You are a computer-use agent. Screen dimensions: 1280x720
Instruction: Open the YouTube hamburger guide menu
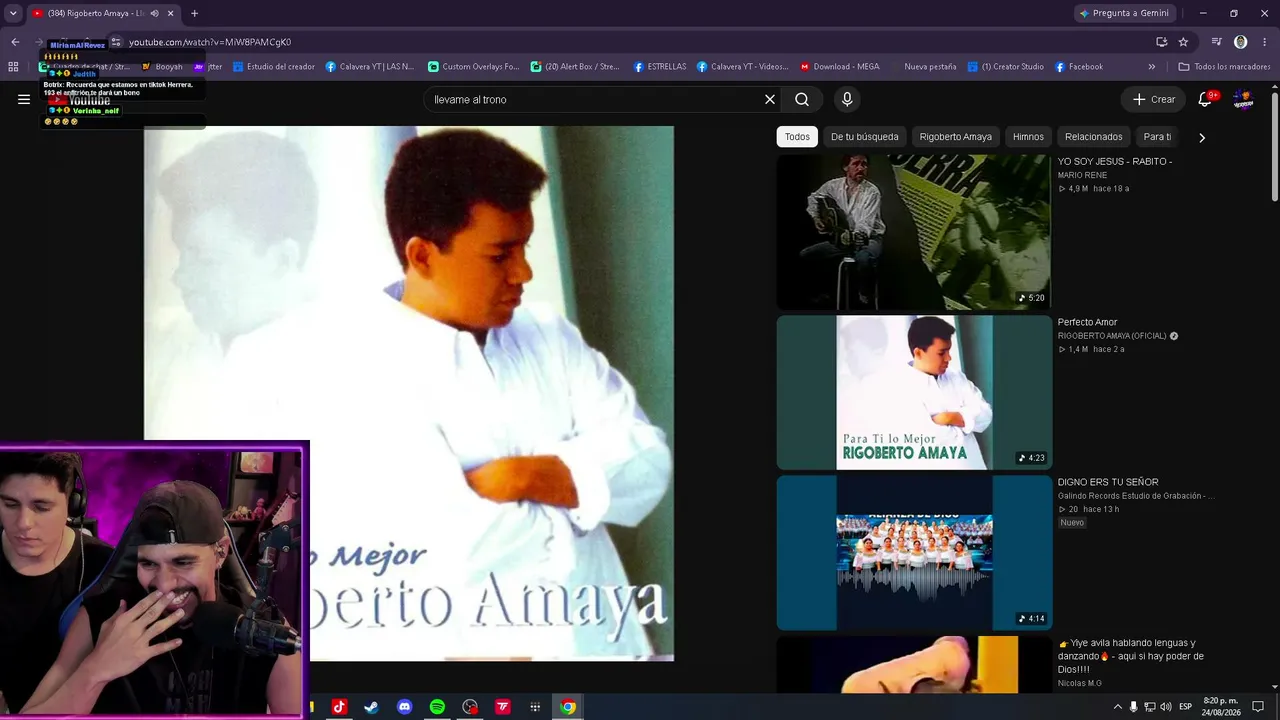(24, 99)
